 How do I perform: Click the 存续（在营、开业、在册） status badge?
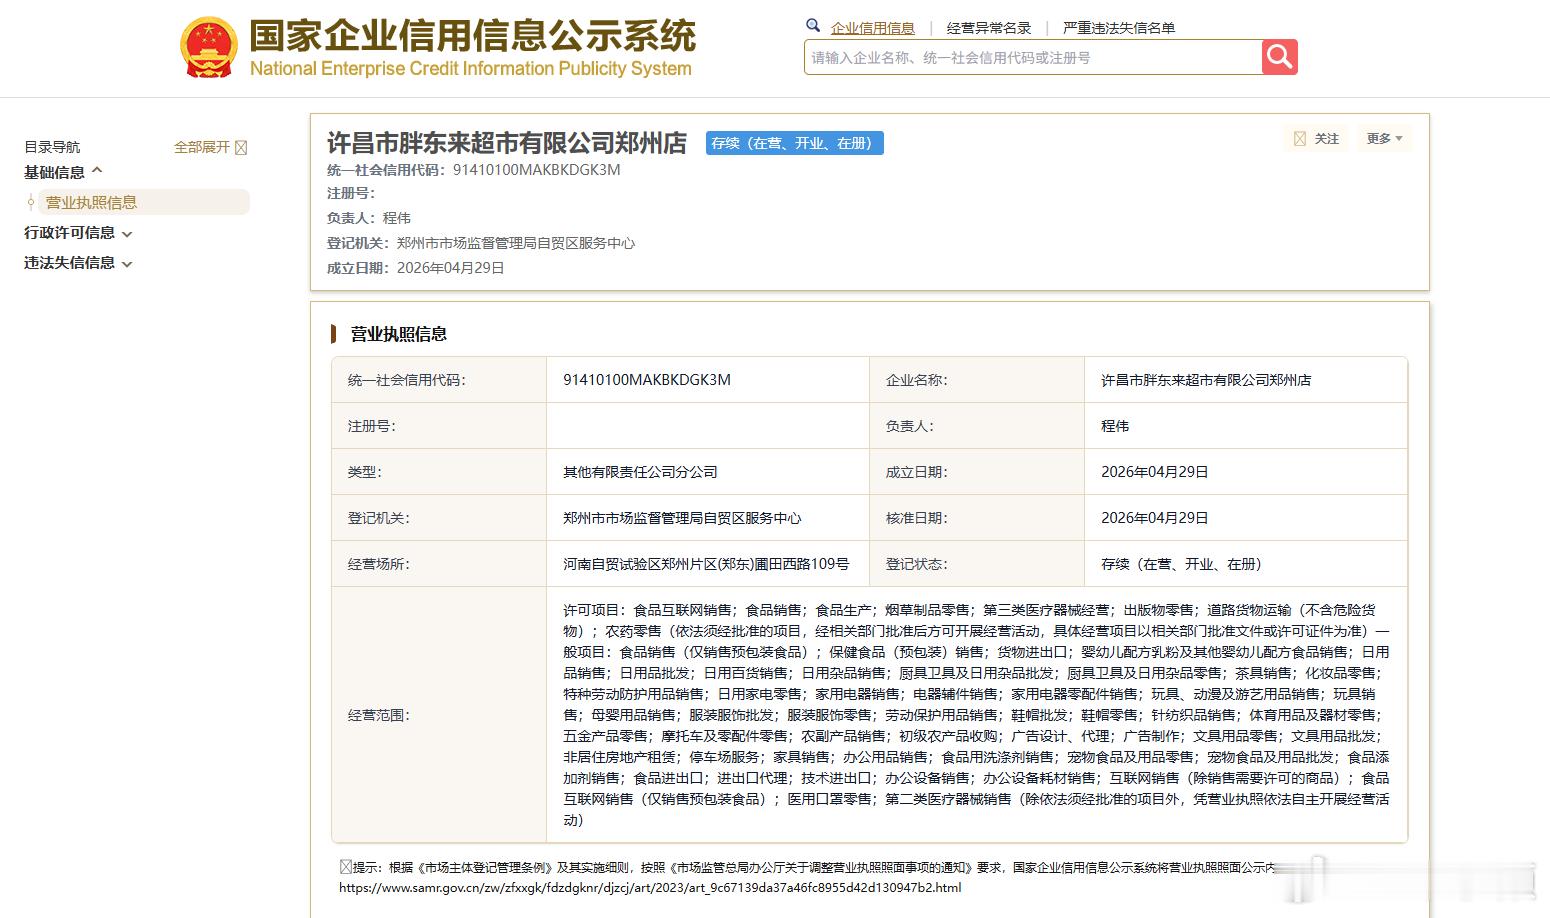click(x=794, y=143)
